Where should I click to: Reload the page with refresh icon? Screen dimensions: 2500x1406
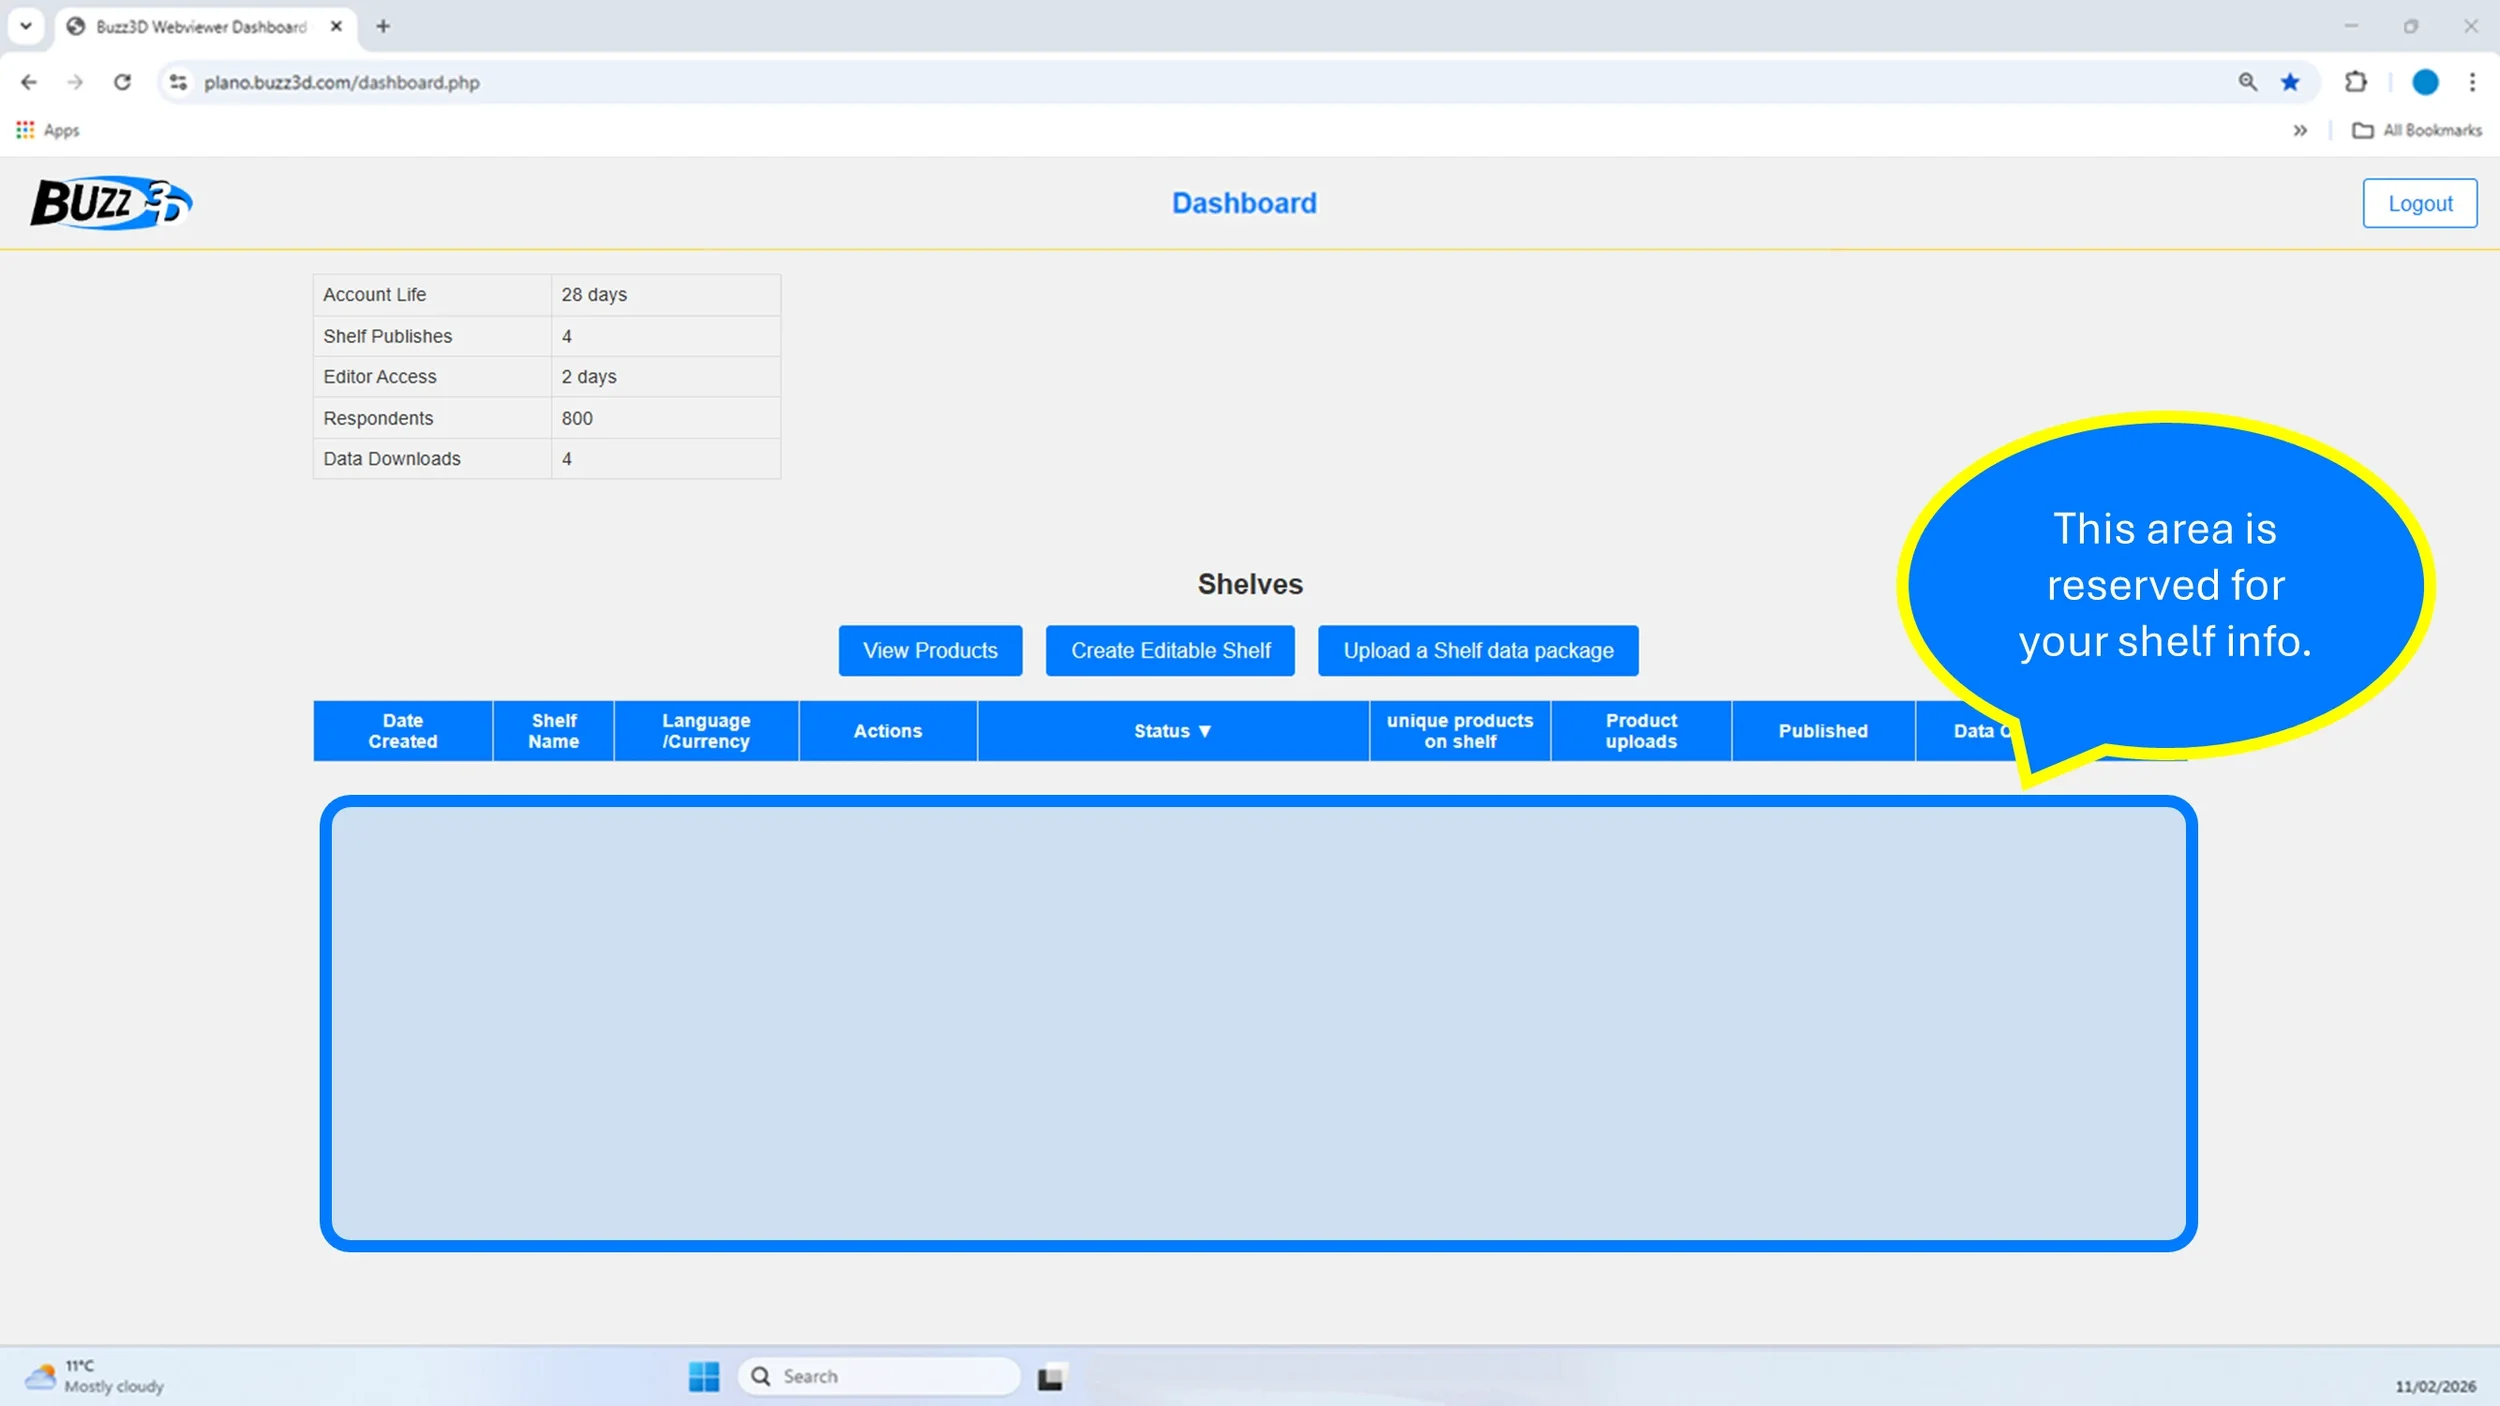point(122,82)
